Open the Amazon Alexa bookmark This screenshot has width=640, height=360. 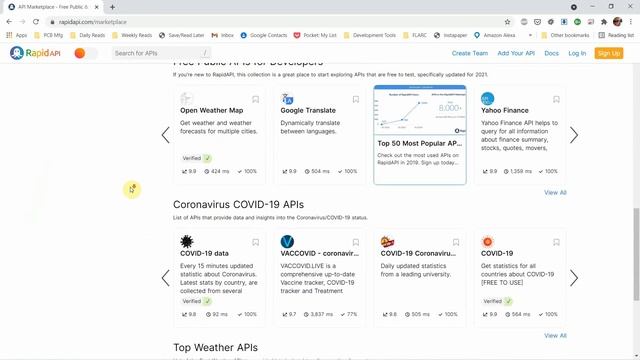click(x=495, y=35)
